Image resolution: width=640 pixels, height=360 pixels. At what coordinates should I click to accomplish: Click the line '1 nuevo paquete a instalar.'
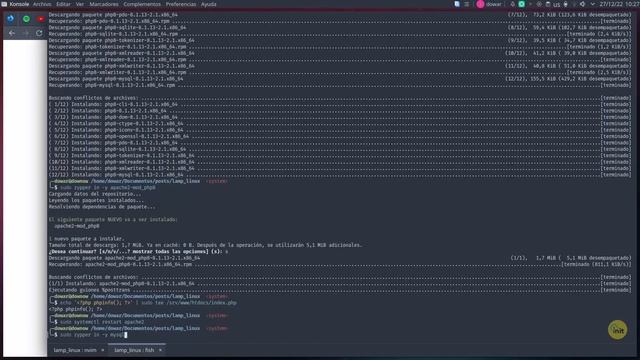coord(87,239)
